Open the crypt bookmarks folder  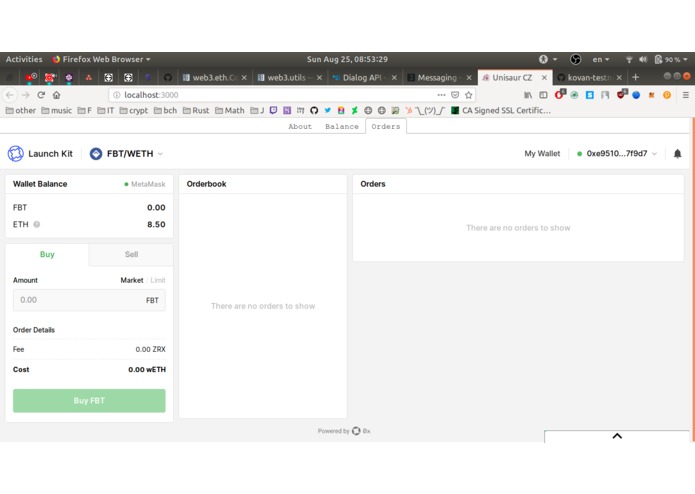[133, 110]
